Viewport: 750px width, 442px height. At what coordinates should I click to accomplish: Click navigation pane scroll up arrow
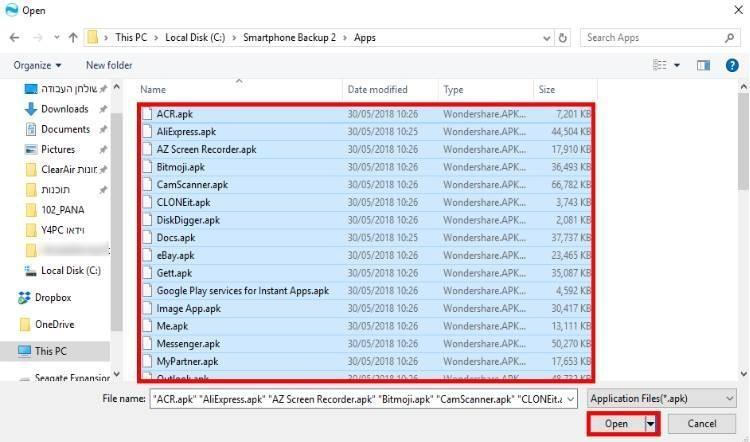click(x=116, y=88)
